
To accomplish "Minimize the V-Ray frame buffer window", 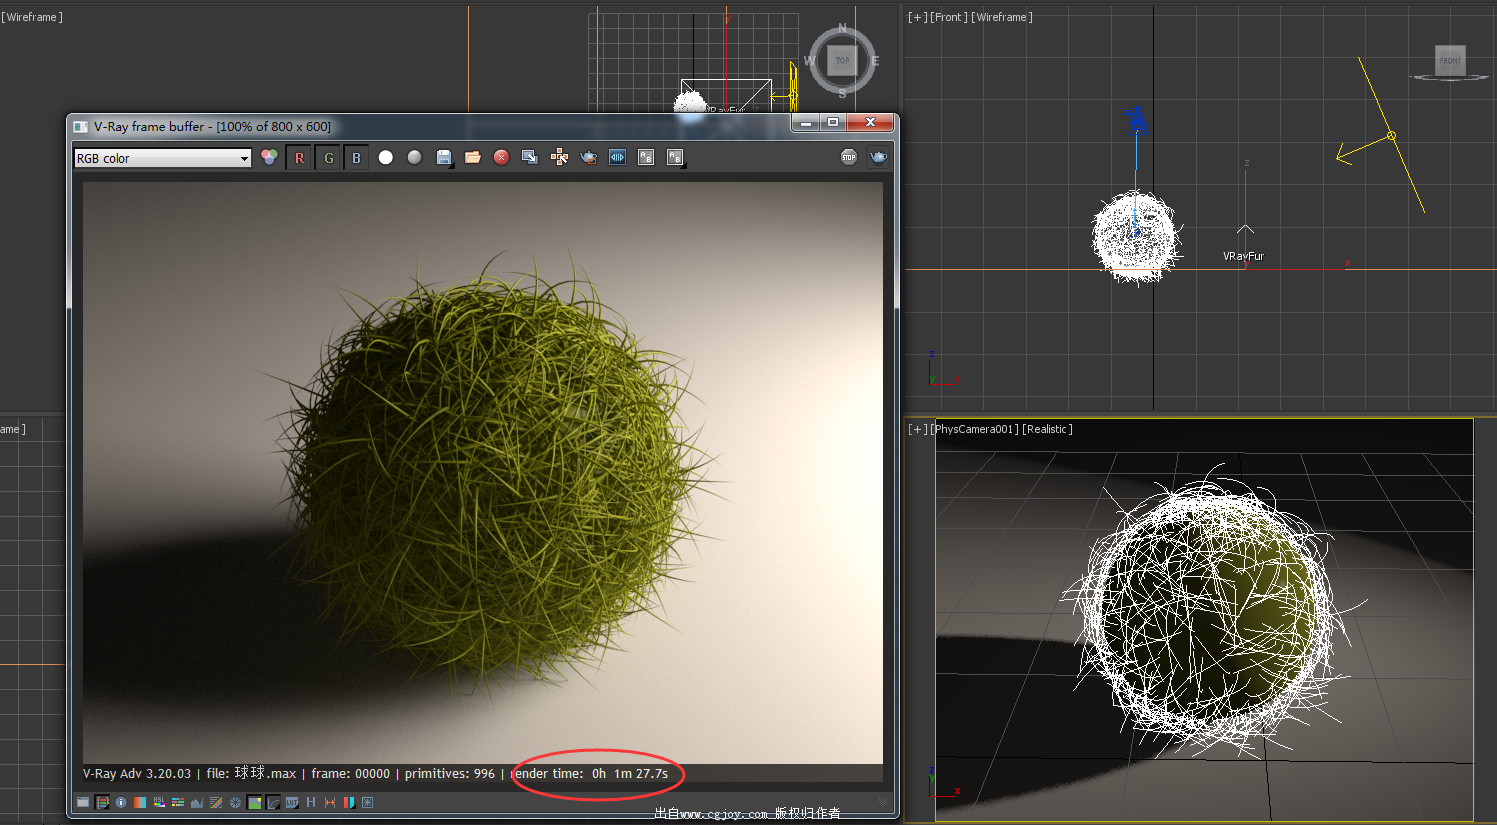I will (806, 122).
